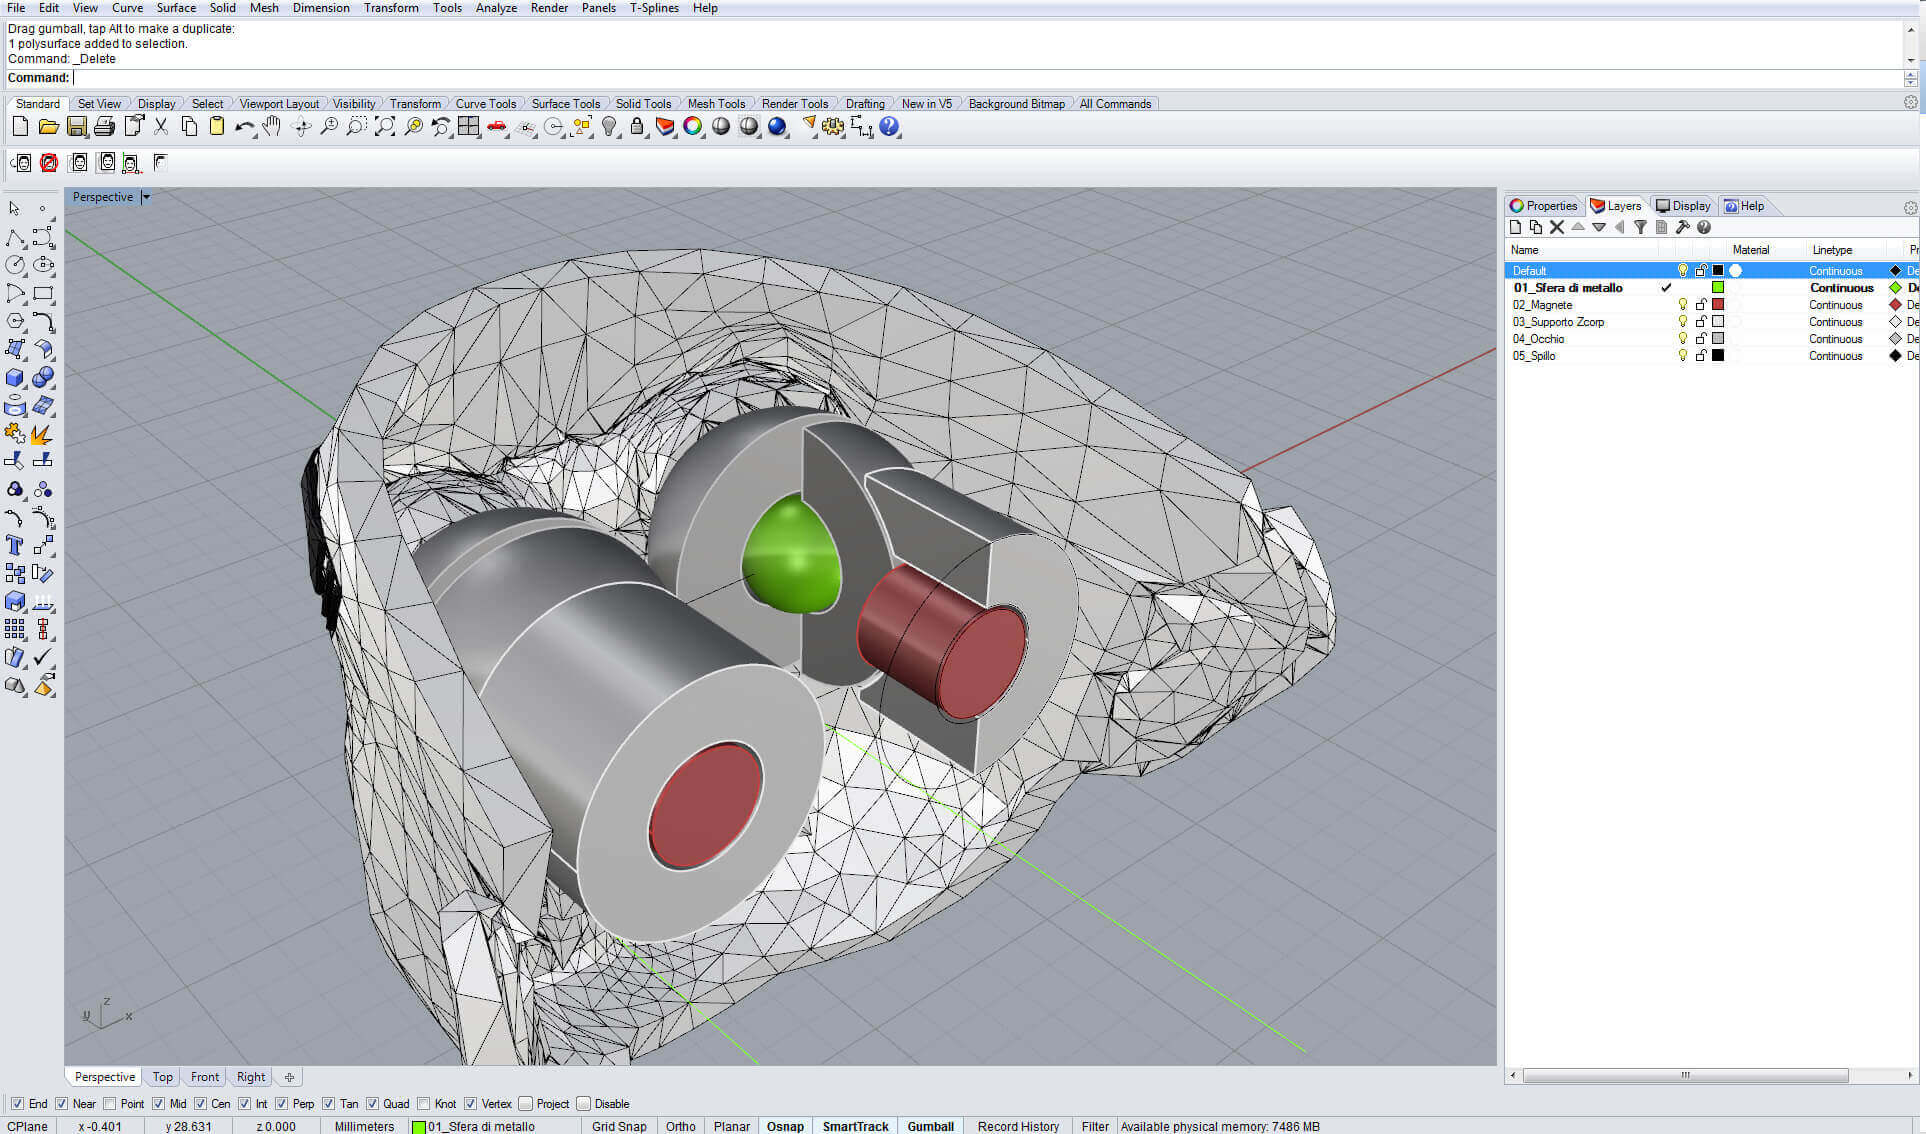Click Record History in status bar
Viewport: 1926px width, 1134px height.
coord(1018,1126)
